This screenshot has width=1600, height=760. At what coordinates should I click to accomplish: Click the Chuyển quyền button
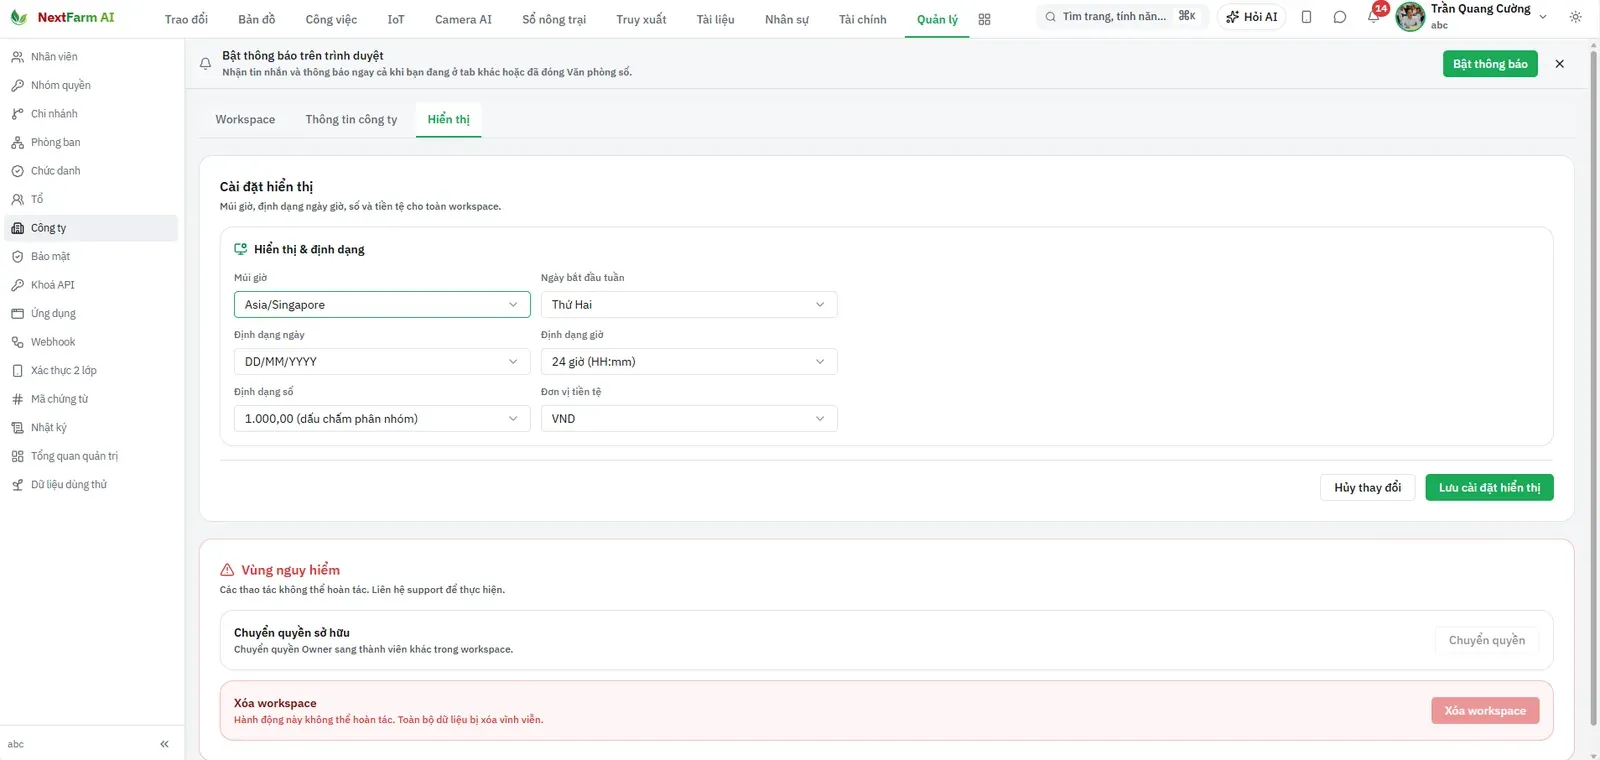pos(1487,640)
